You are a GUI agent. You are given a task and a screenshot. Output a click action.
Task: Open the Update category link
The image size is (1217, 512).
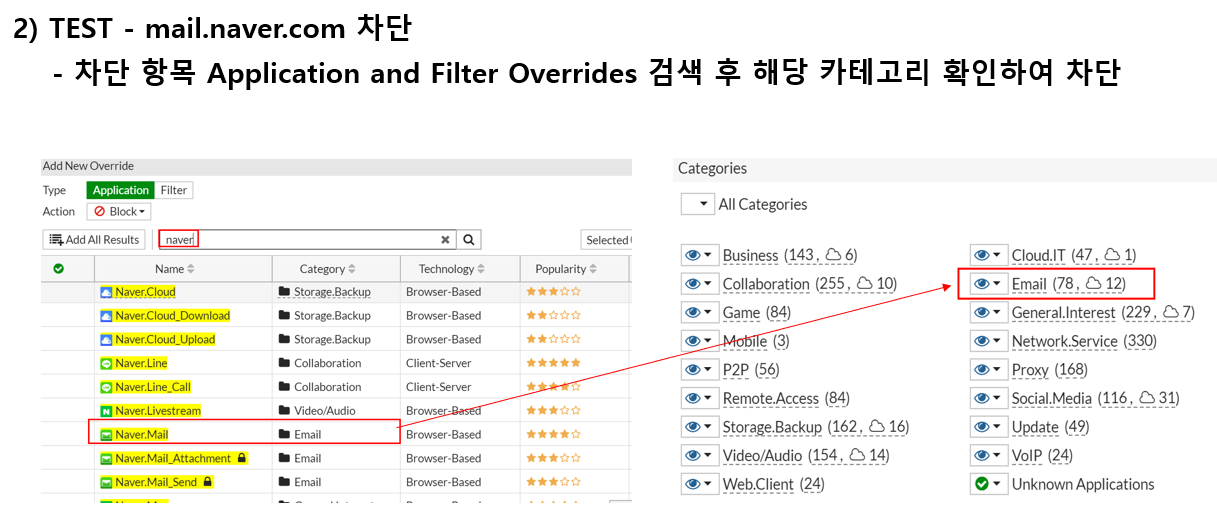coord(1035,427)
